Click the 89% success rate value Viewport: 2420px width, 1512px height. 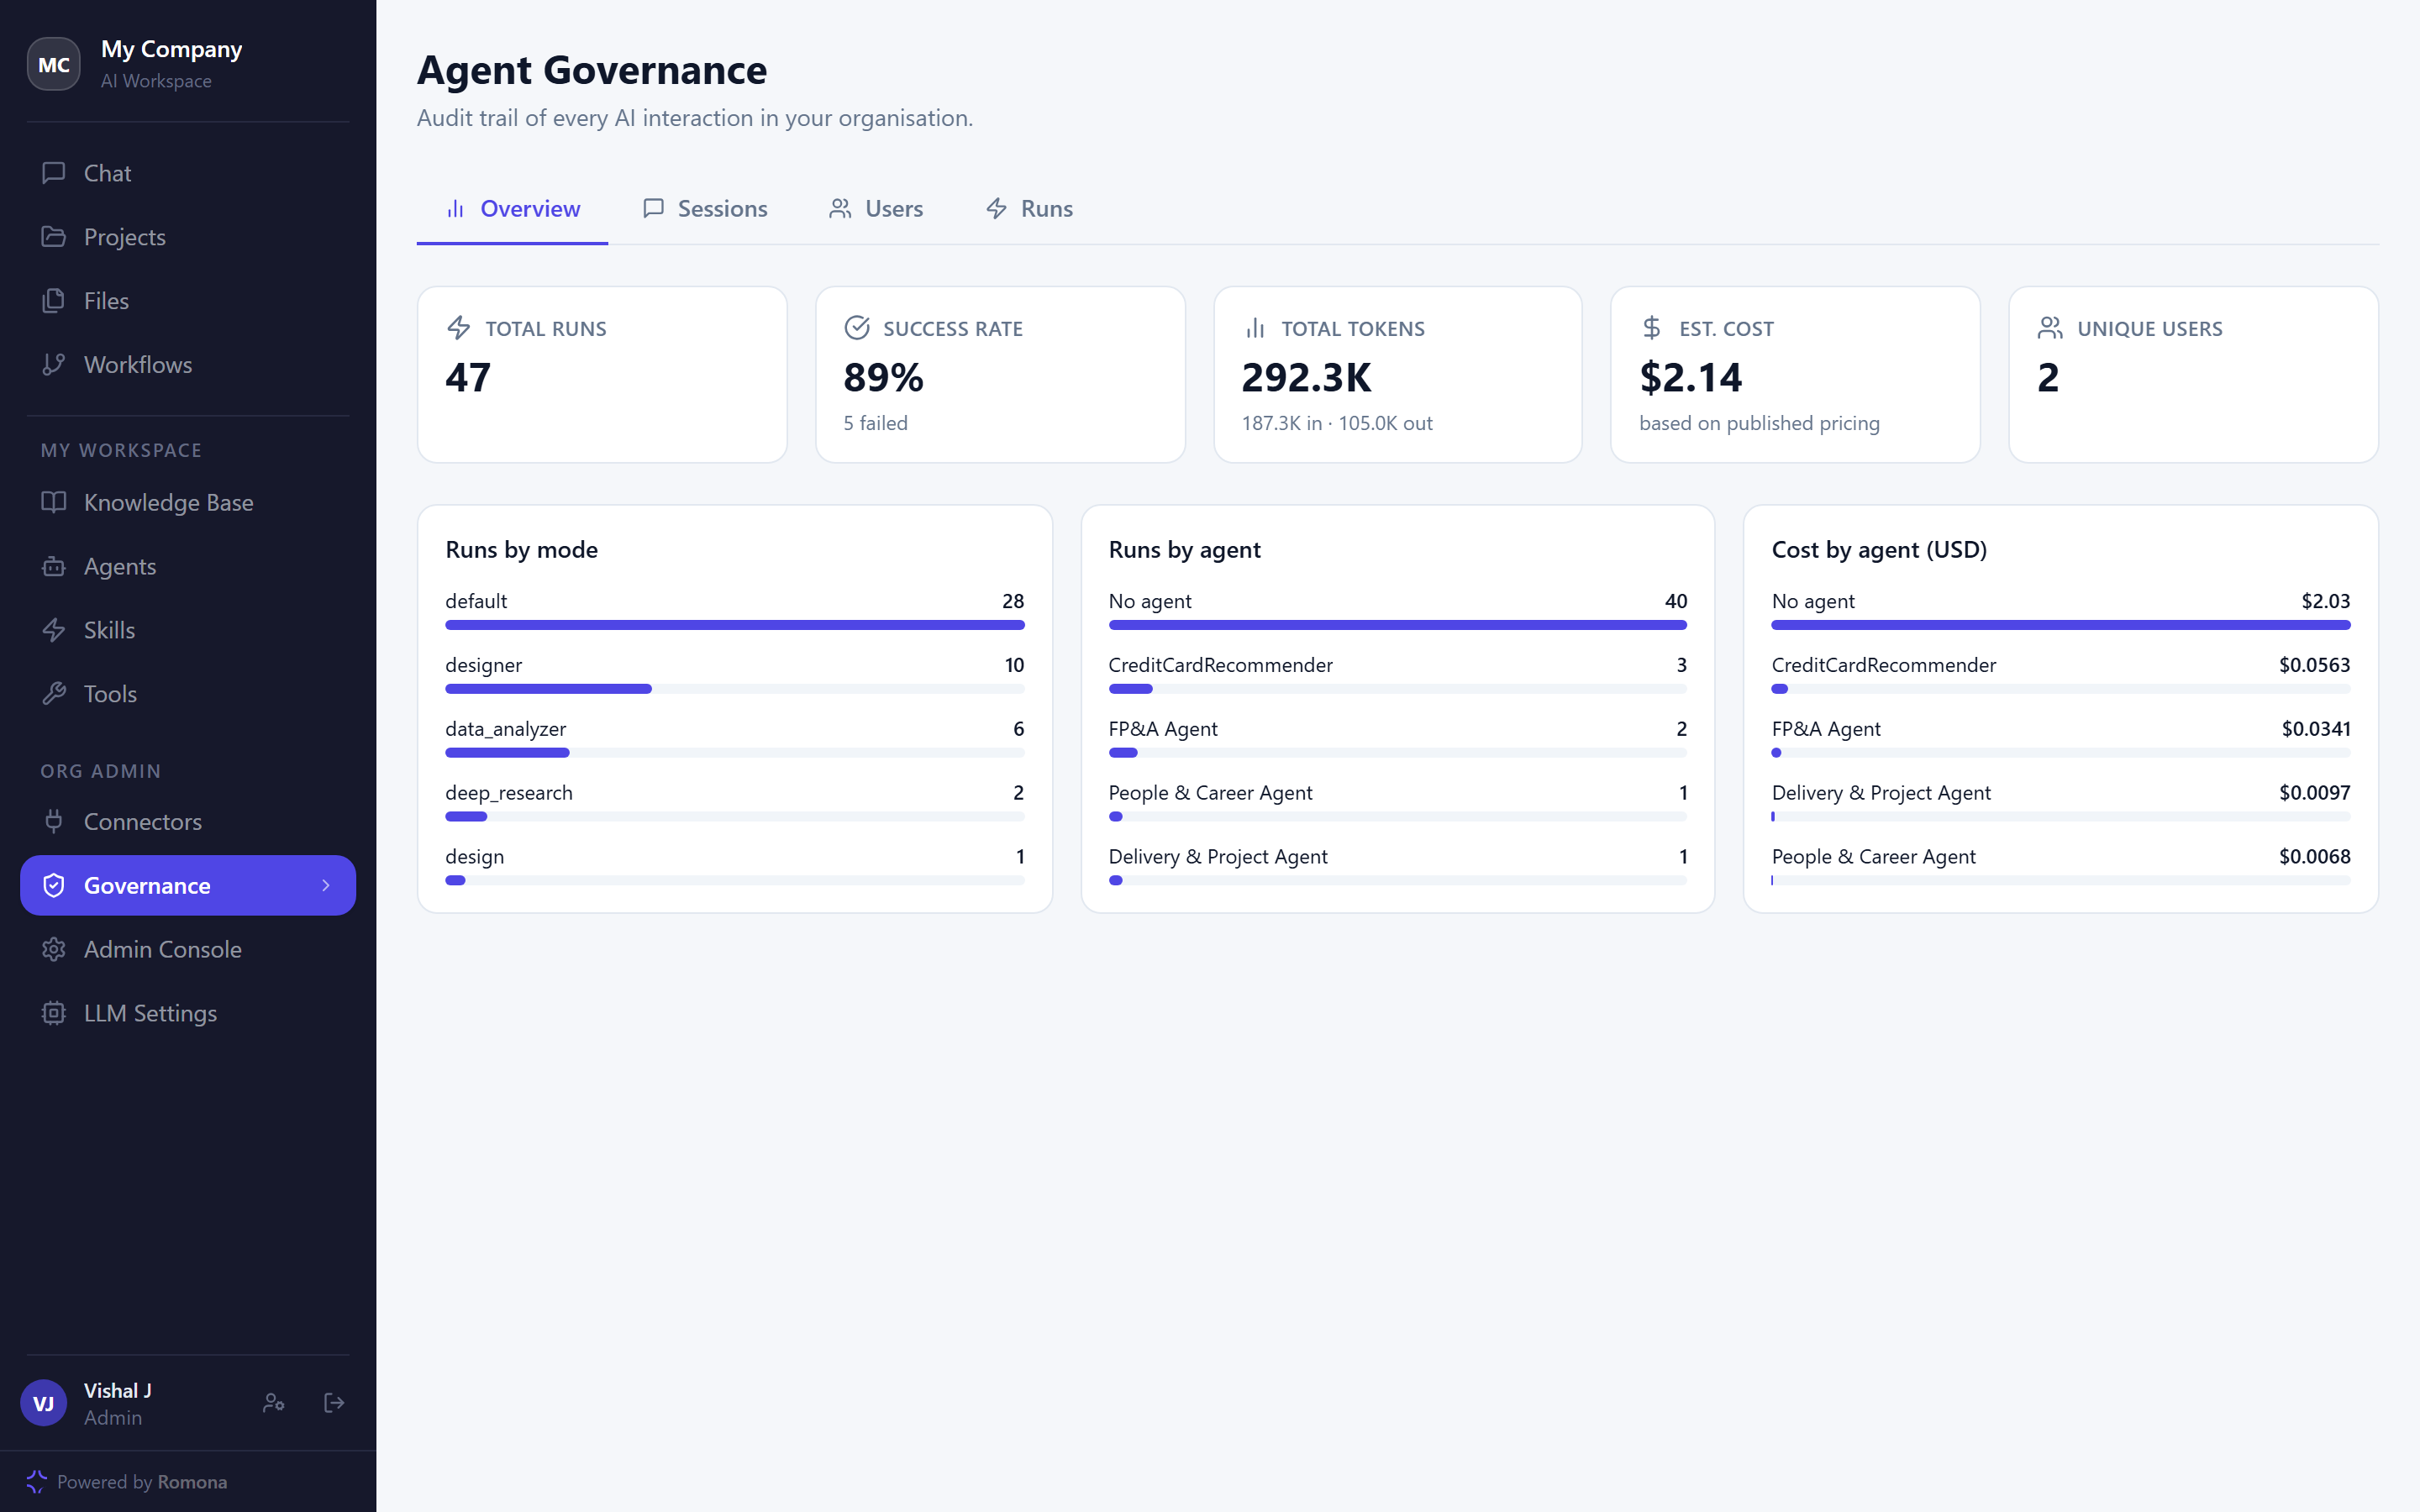click(884, 378)
